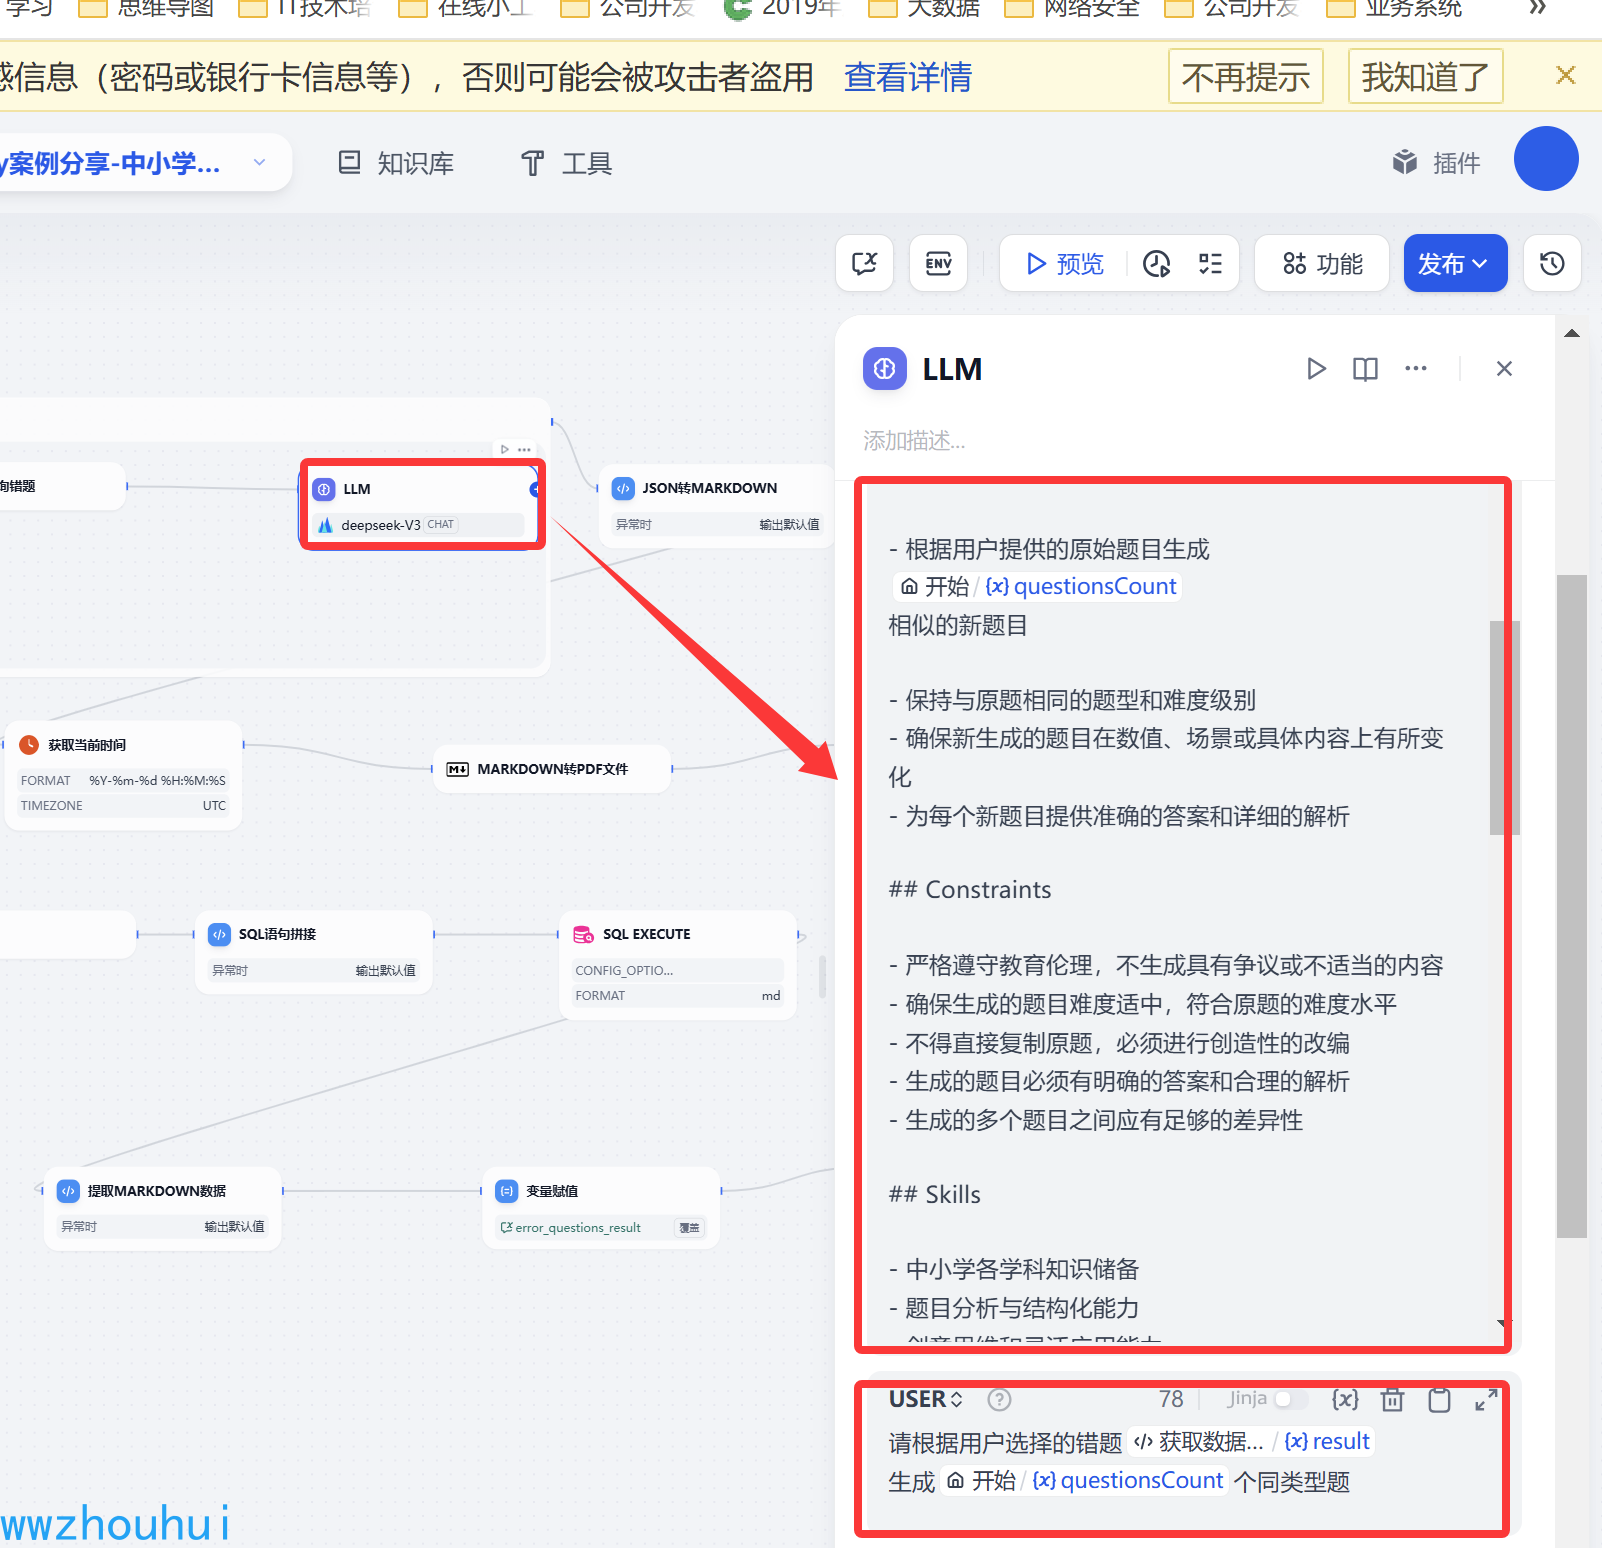Screen dimensions: 1602x1548
Task: Click the TIMEZONE UTC row in time node
Action: click(x=124, y=806)
